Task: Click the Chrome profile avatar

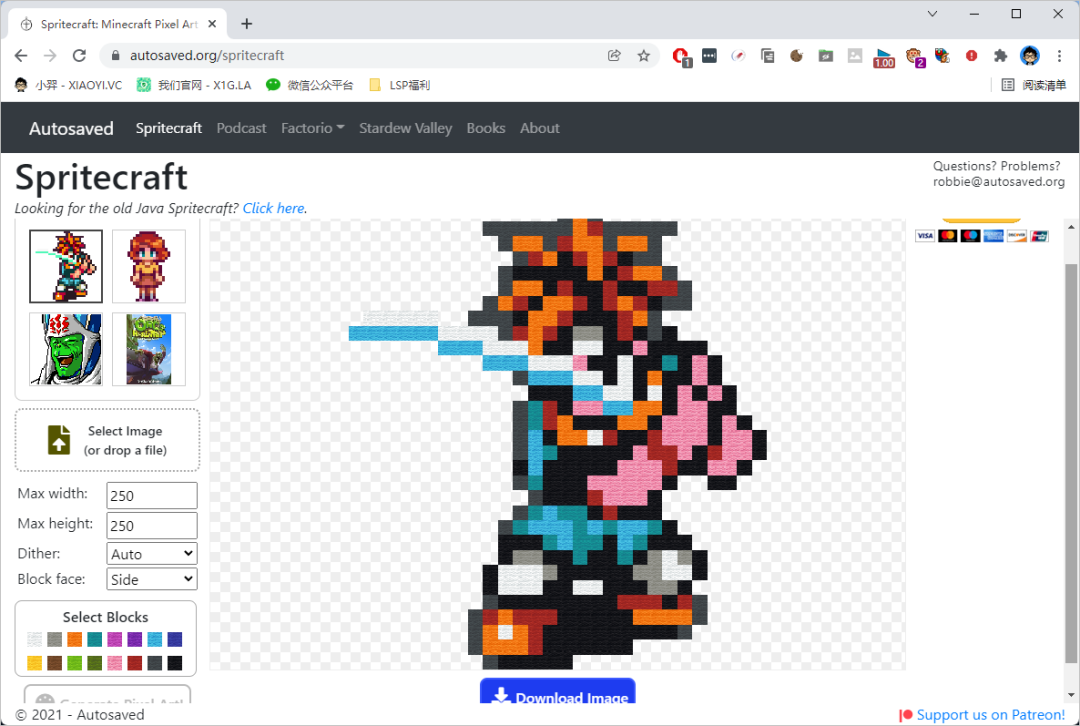Action: (x=1030, y=56)
